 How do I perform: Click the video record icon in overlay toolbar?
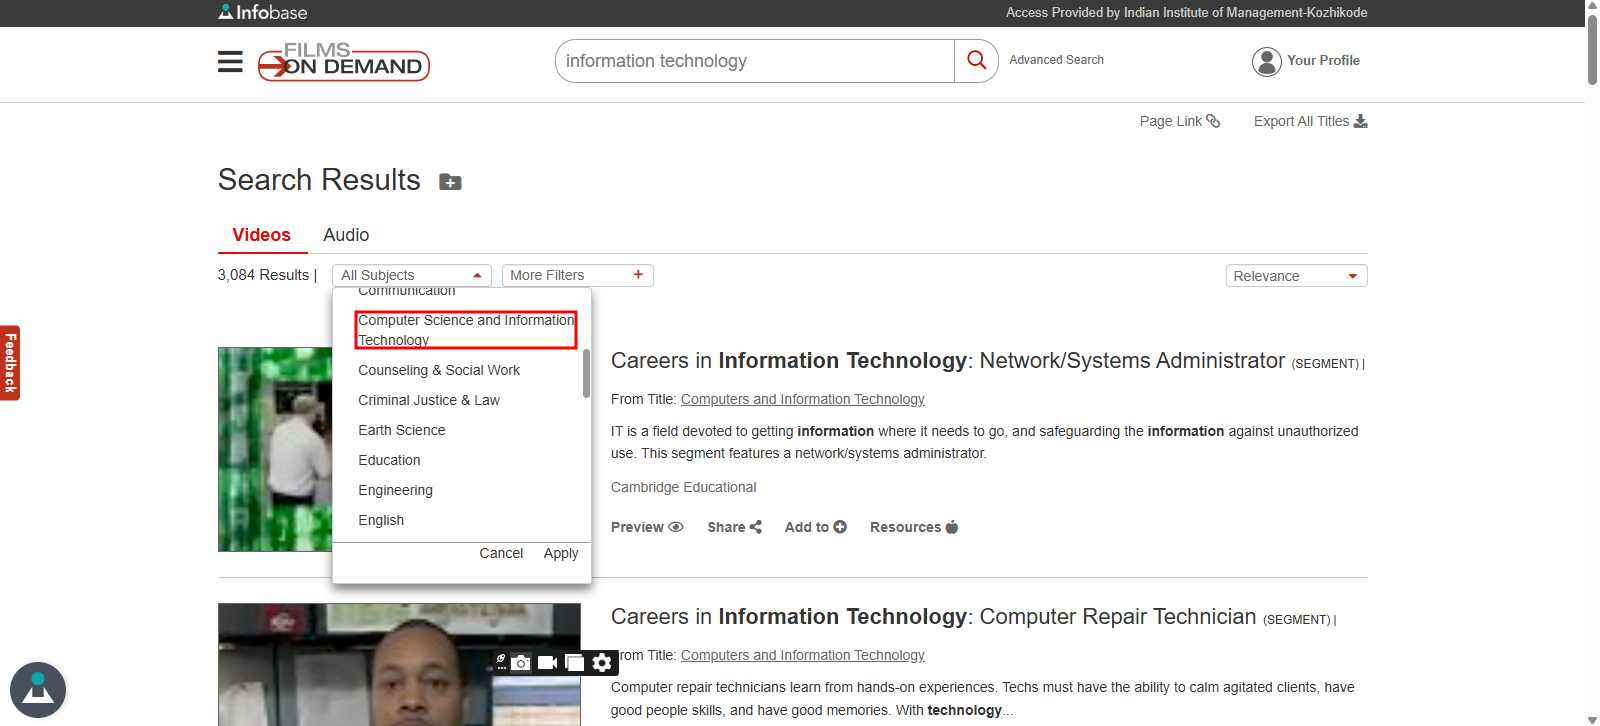[547, 663]
